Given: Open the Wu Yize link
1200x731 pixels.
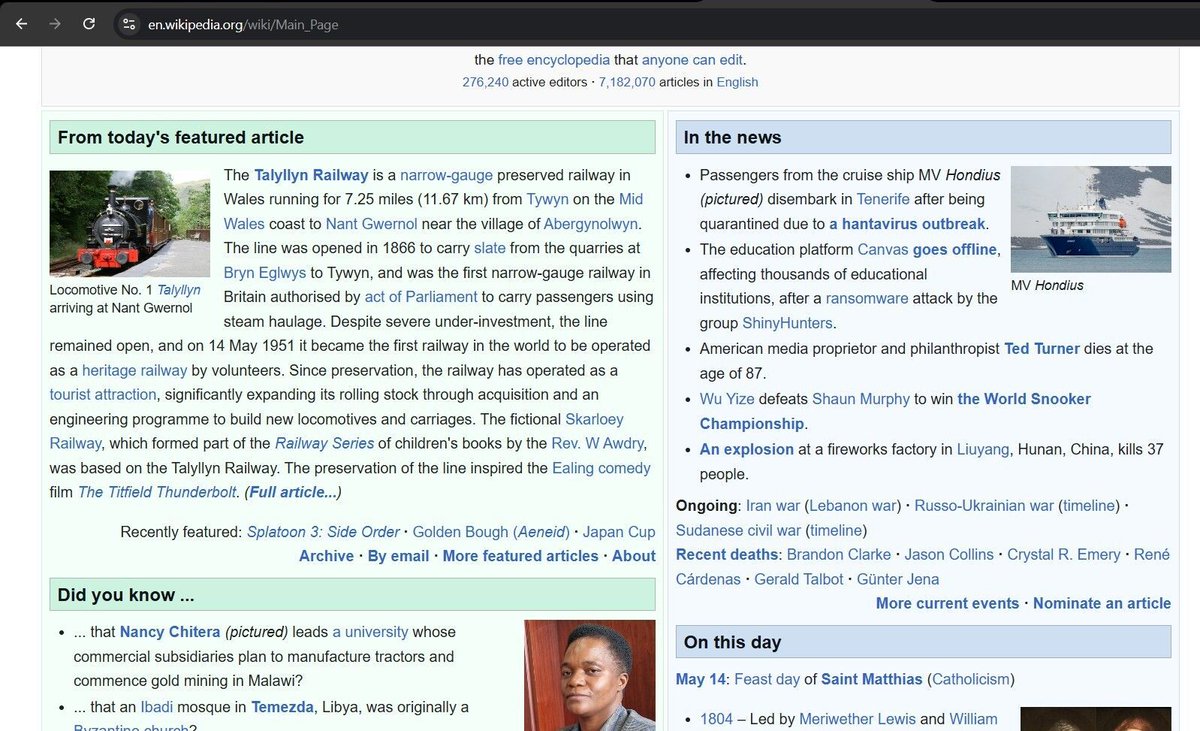Looking at the screenshot, I should [728, 398].
